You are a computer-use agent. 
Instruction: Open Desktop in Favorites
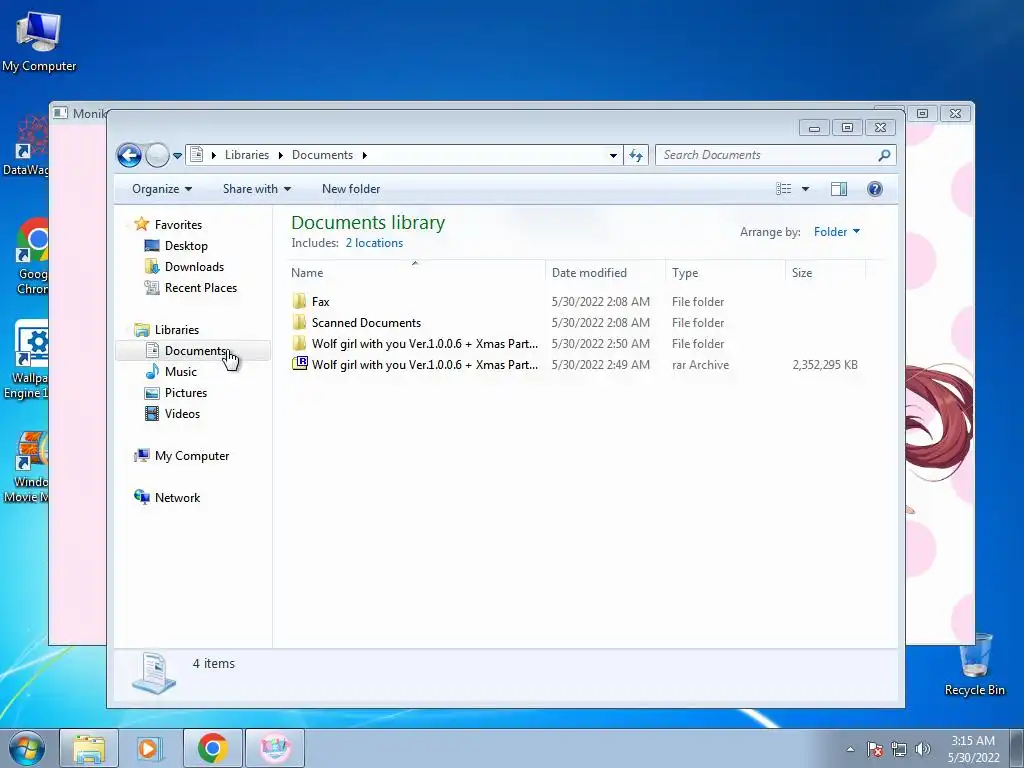pyautogui.click(x=186, y=246)
